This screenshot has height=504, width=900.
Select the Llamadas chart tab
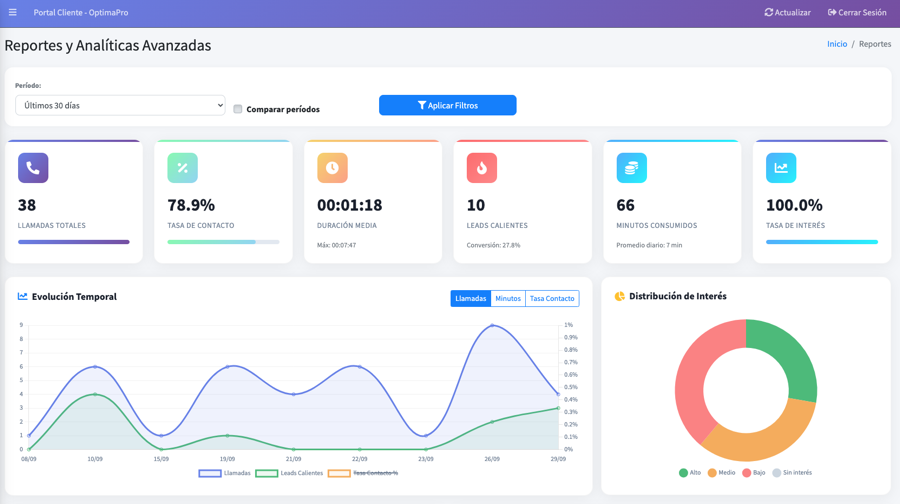[x=470, y=298]
